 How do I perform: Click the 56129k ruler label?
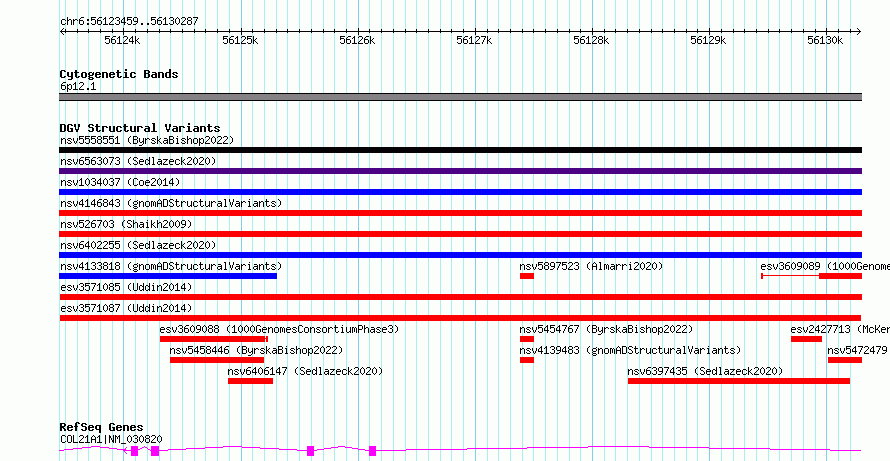708,40
